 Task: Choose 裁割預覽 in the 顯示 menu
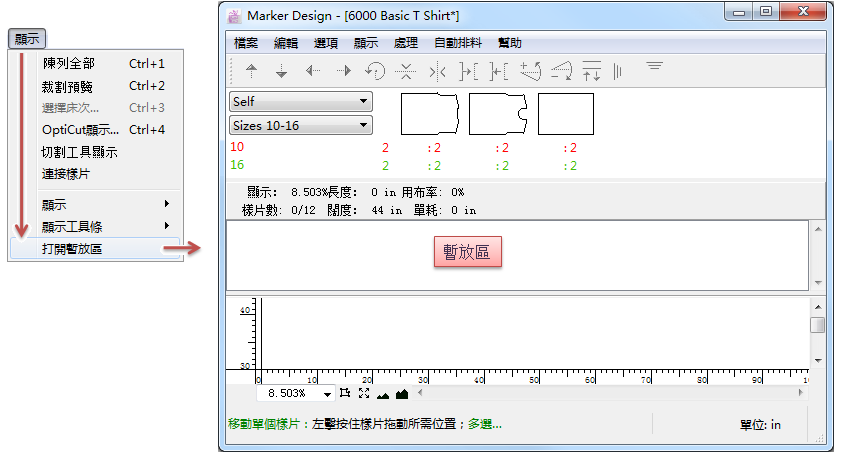click(69, 86)
